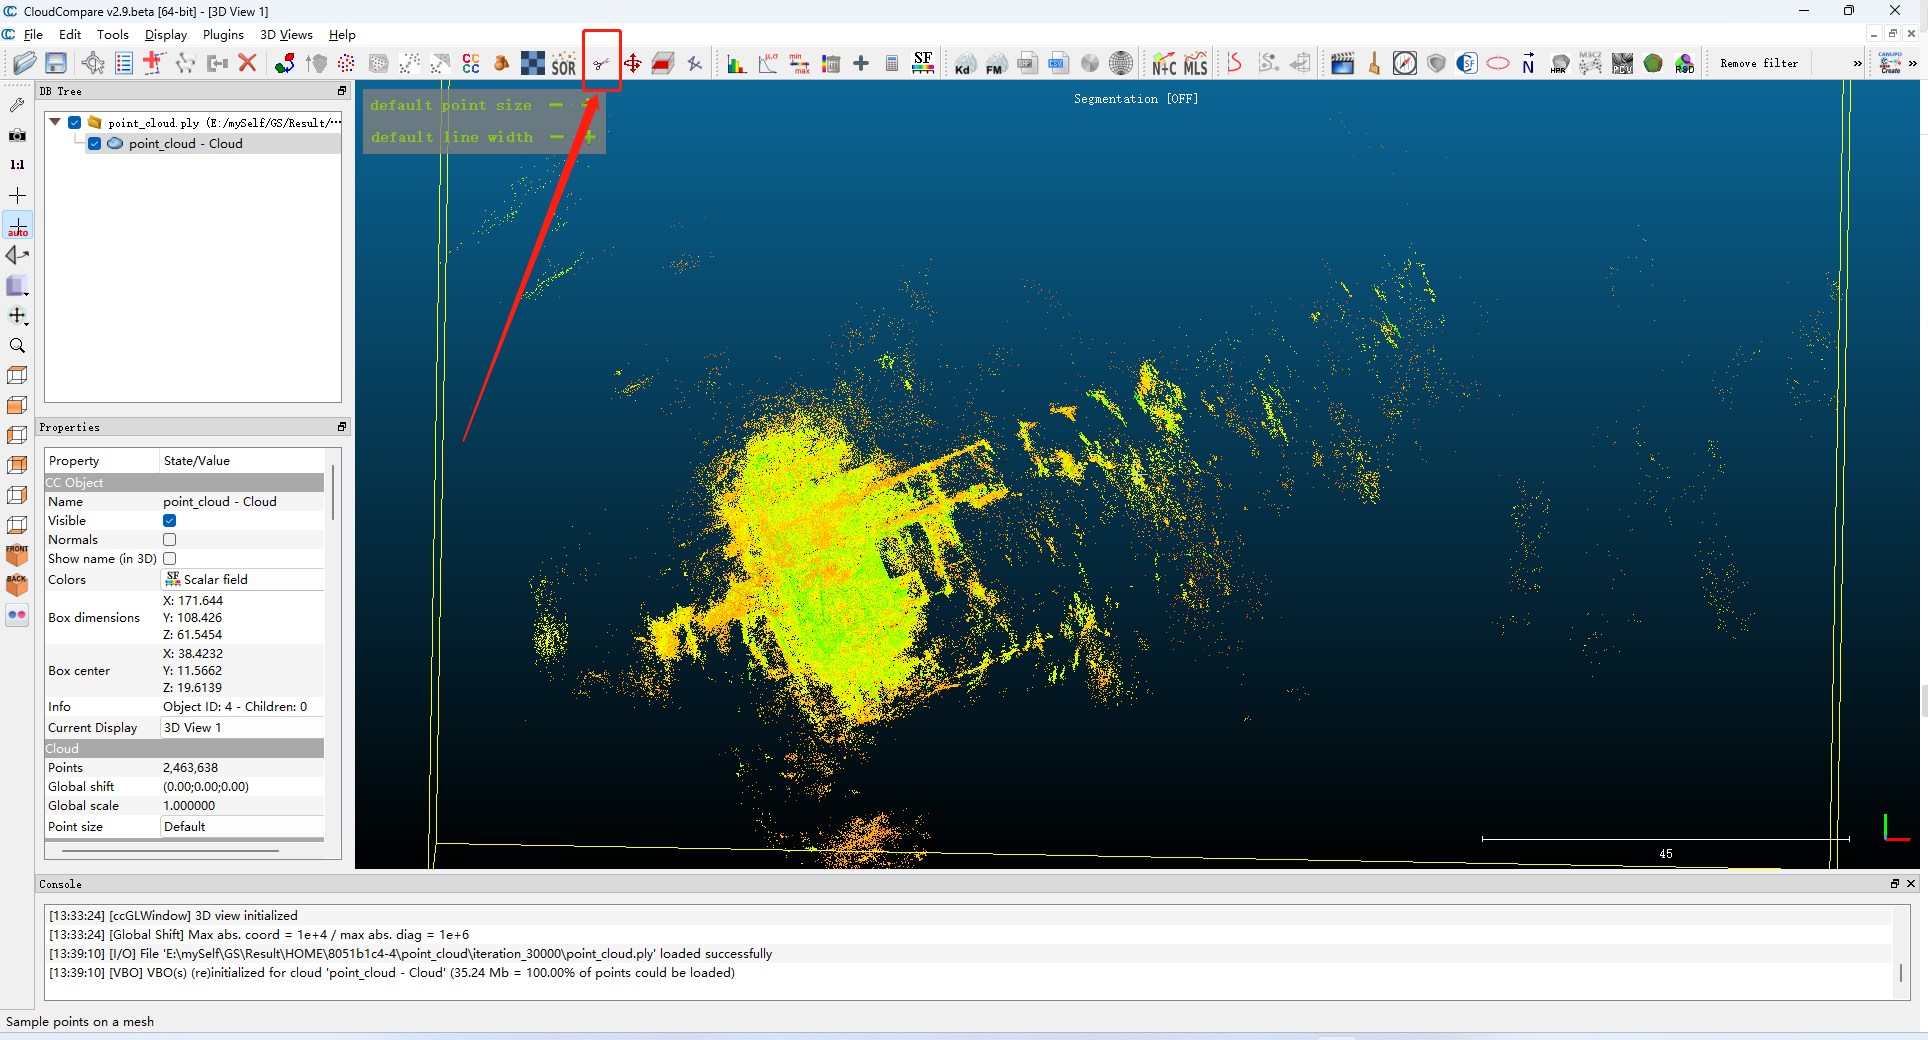Open the Colors Scalar field dropdown
1928x1040 pixels.
[x=242, y=580]
